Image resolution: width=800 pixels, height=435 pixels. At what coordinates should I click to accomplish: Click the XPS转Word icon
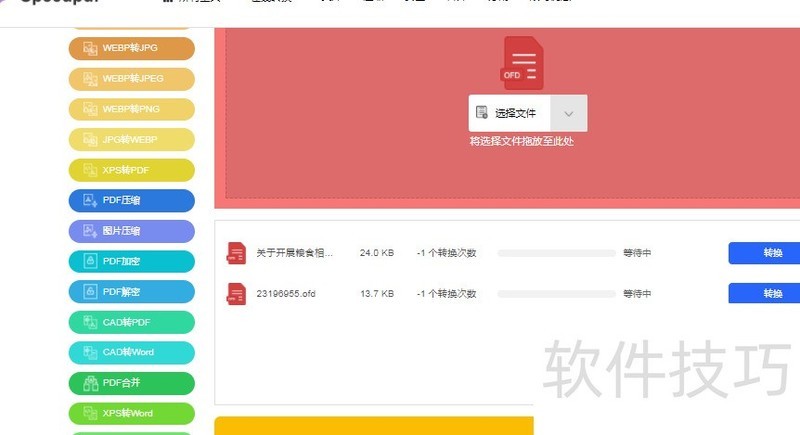90,413
